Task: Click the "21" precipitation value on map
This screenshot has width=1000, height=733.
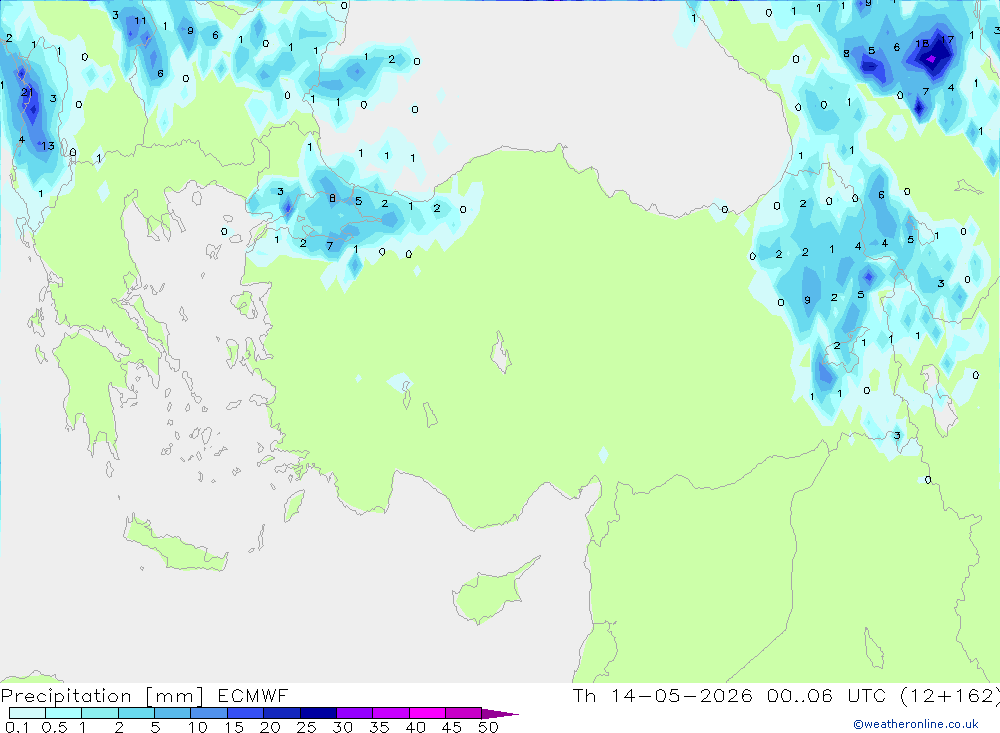Action: tap(27, 93)
